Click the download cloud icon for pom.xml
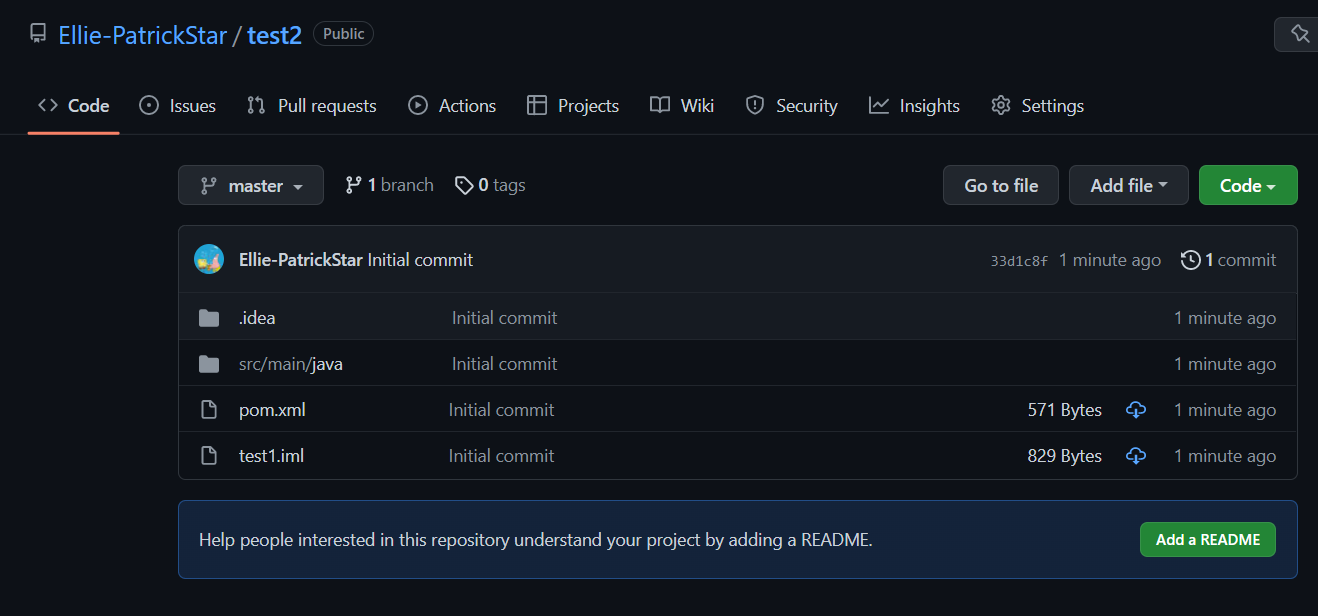1318x616 pixels. coord(1136,410)
